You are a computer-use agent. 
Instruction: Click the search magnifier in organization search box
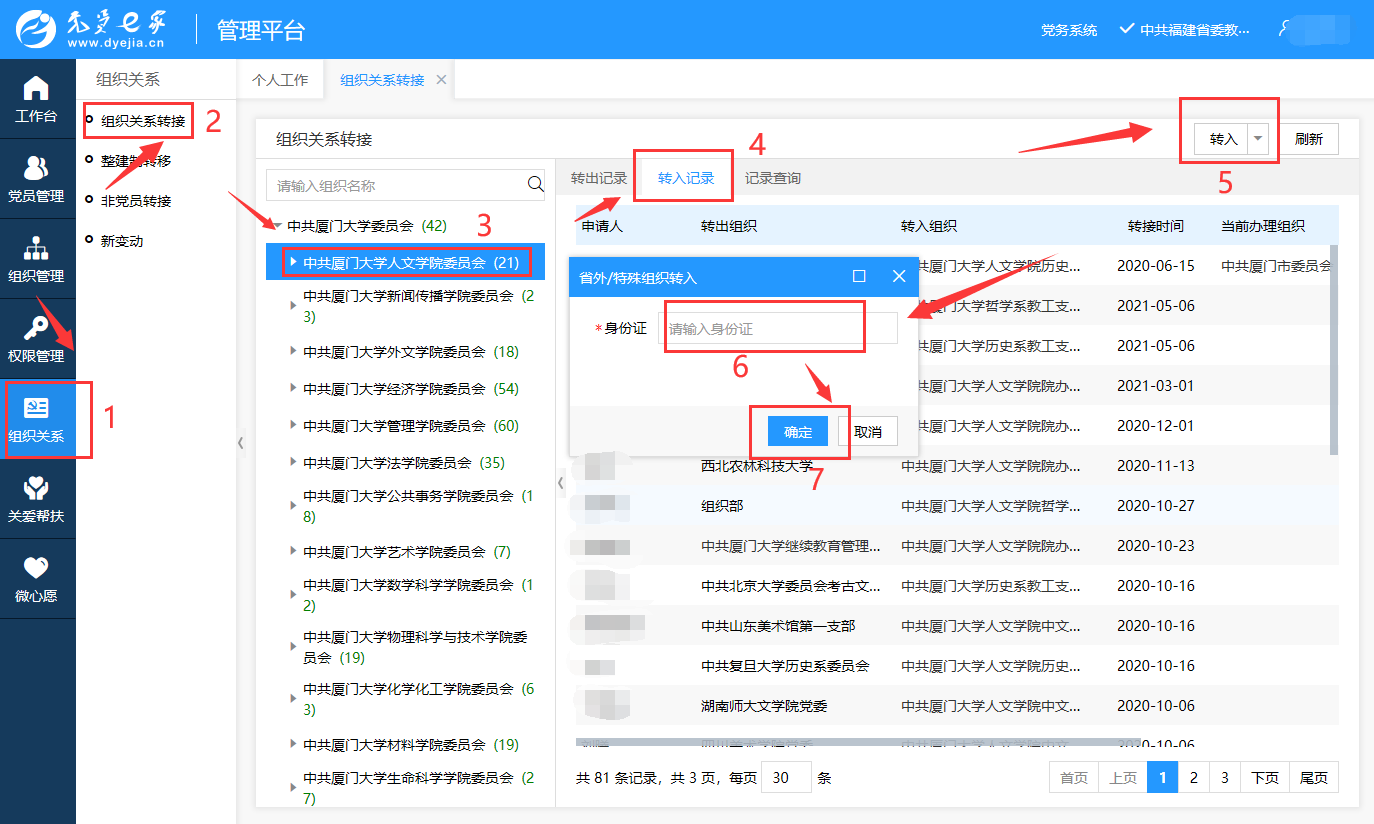[535, 184]
